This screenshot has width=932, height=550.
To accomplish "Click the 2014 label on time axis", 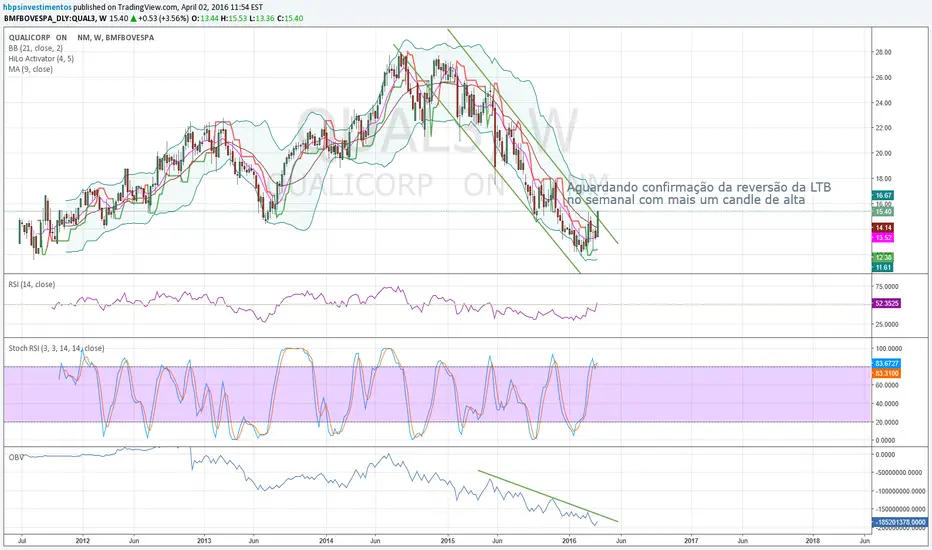I will pyautogui.click(x=326, y=541).
